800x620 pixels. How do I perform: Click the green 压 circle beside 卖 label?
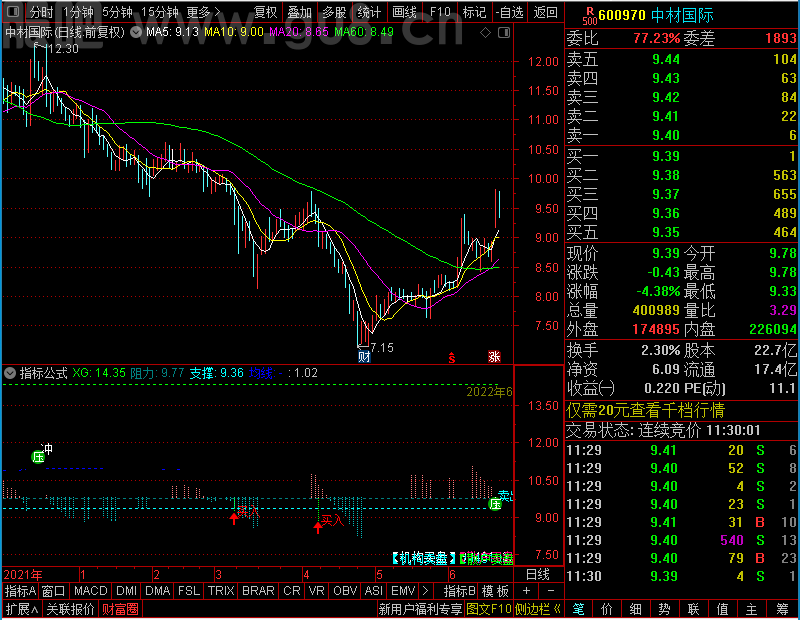coord(495,504)
